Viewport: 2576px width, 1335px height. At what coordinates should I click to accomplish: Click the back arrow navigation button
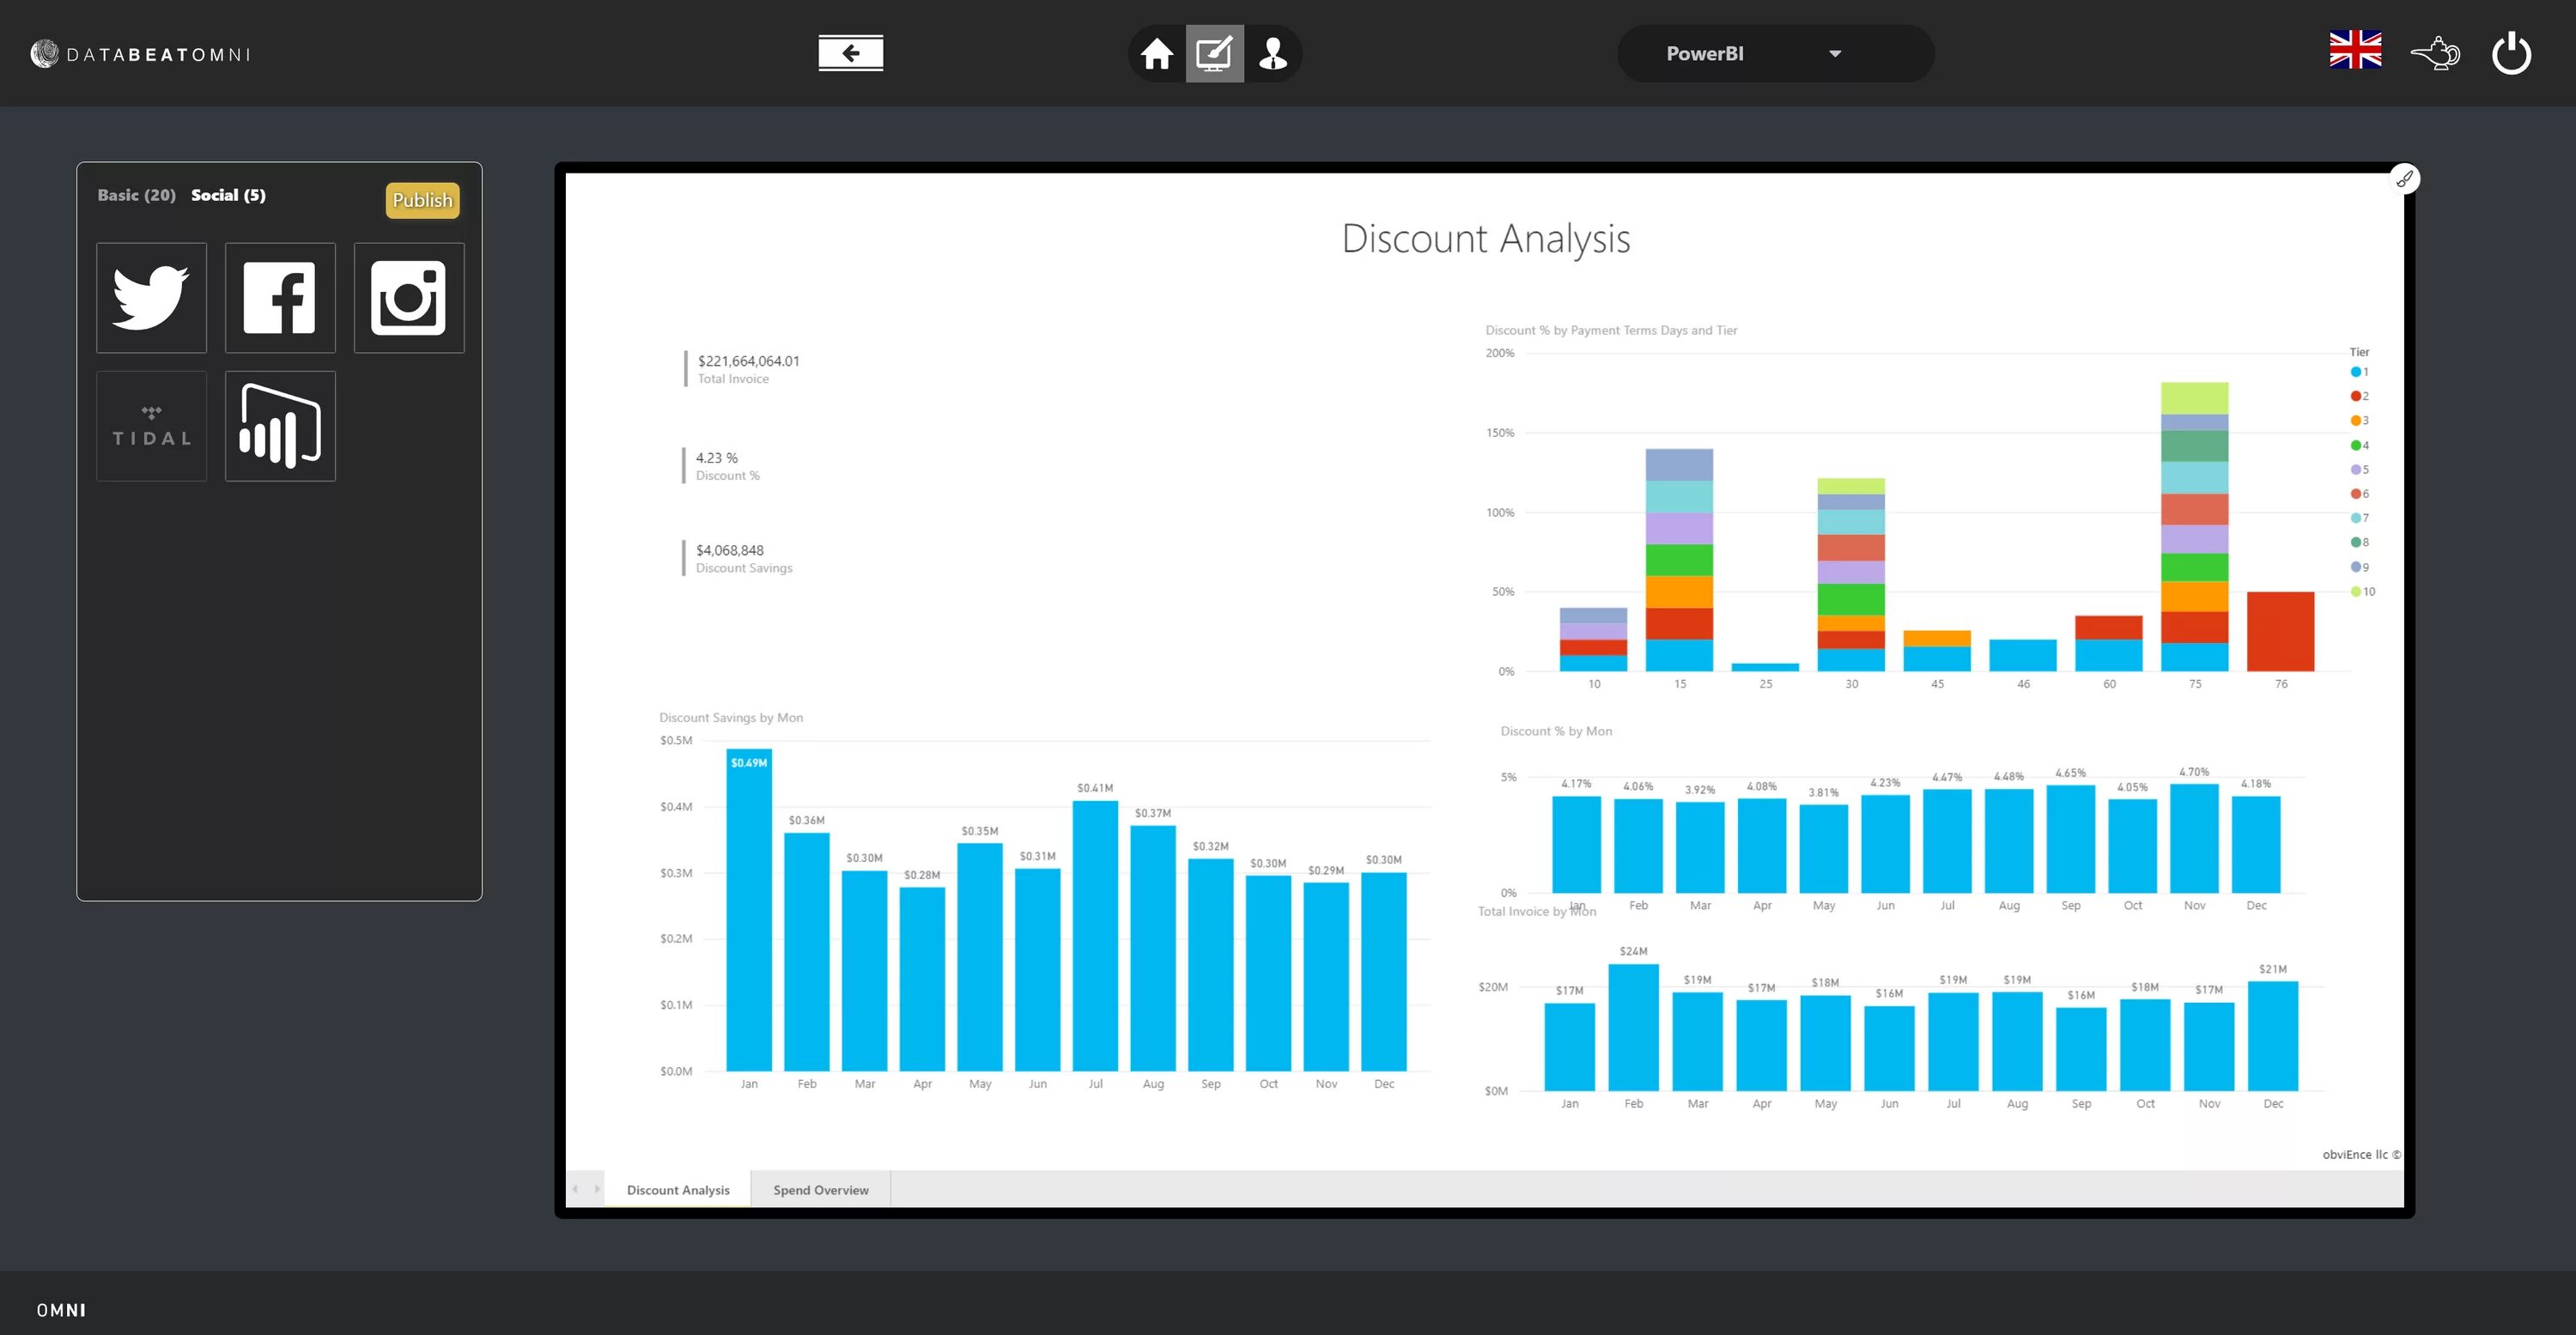point(849,52)
